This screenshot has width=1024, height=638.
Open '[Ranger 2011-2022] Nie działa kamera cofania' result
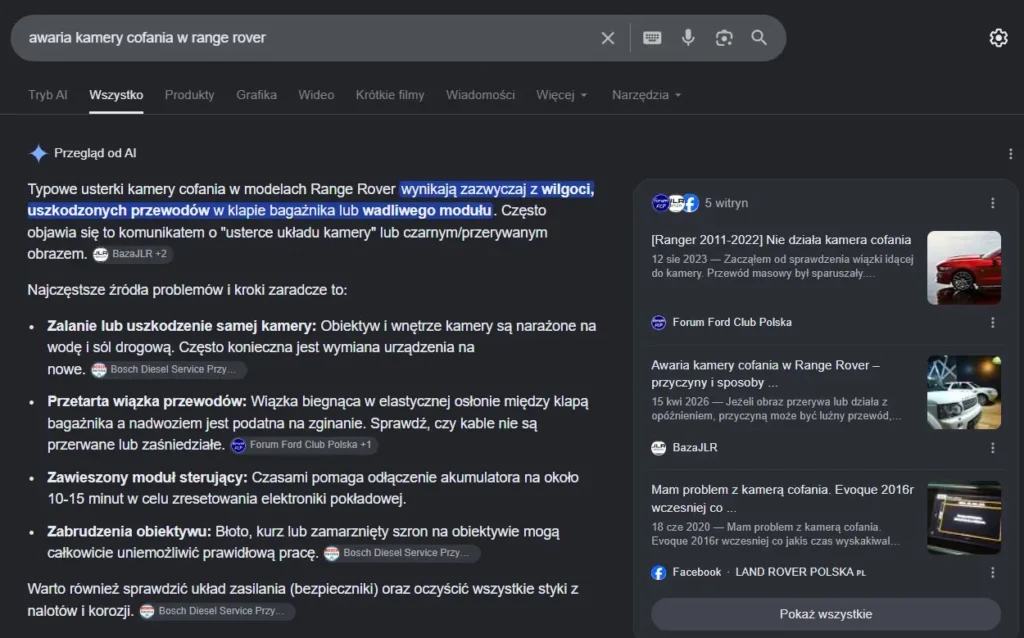coord(781,240)
